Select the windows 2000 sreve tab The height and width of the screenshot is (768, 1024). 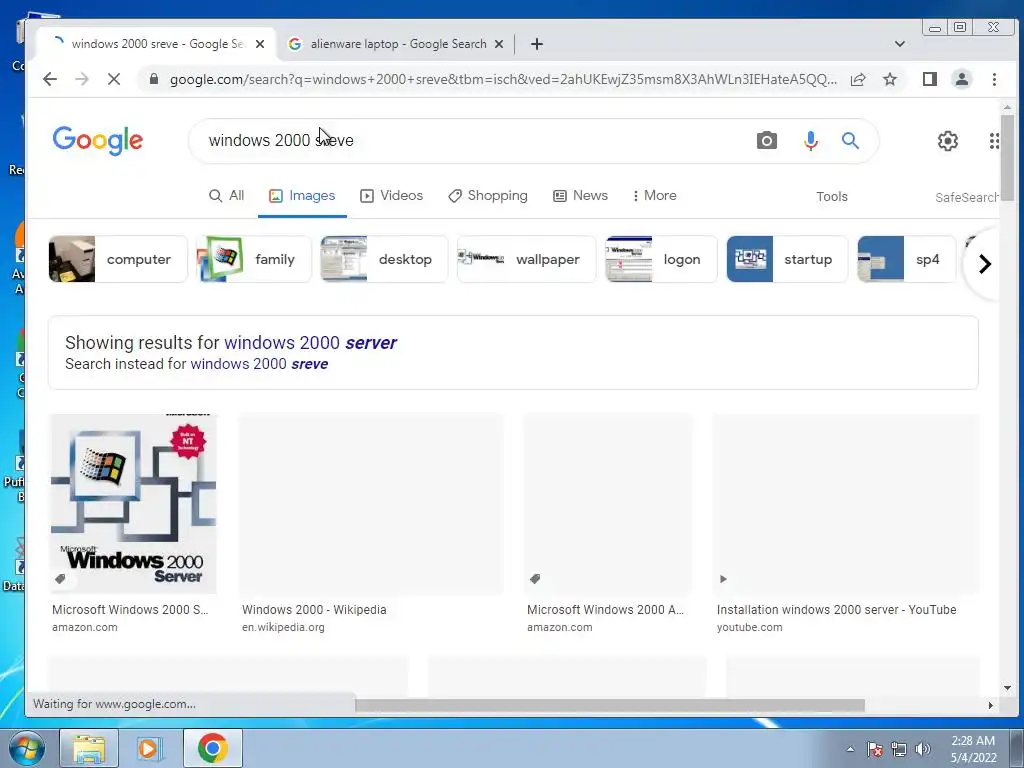(x=158, y=44)
